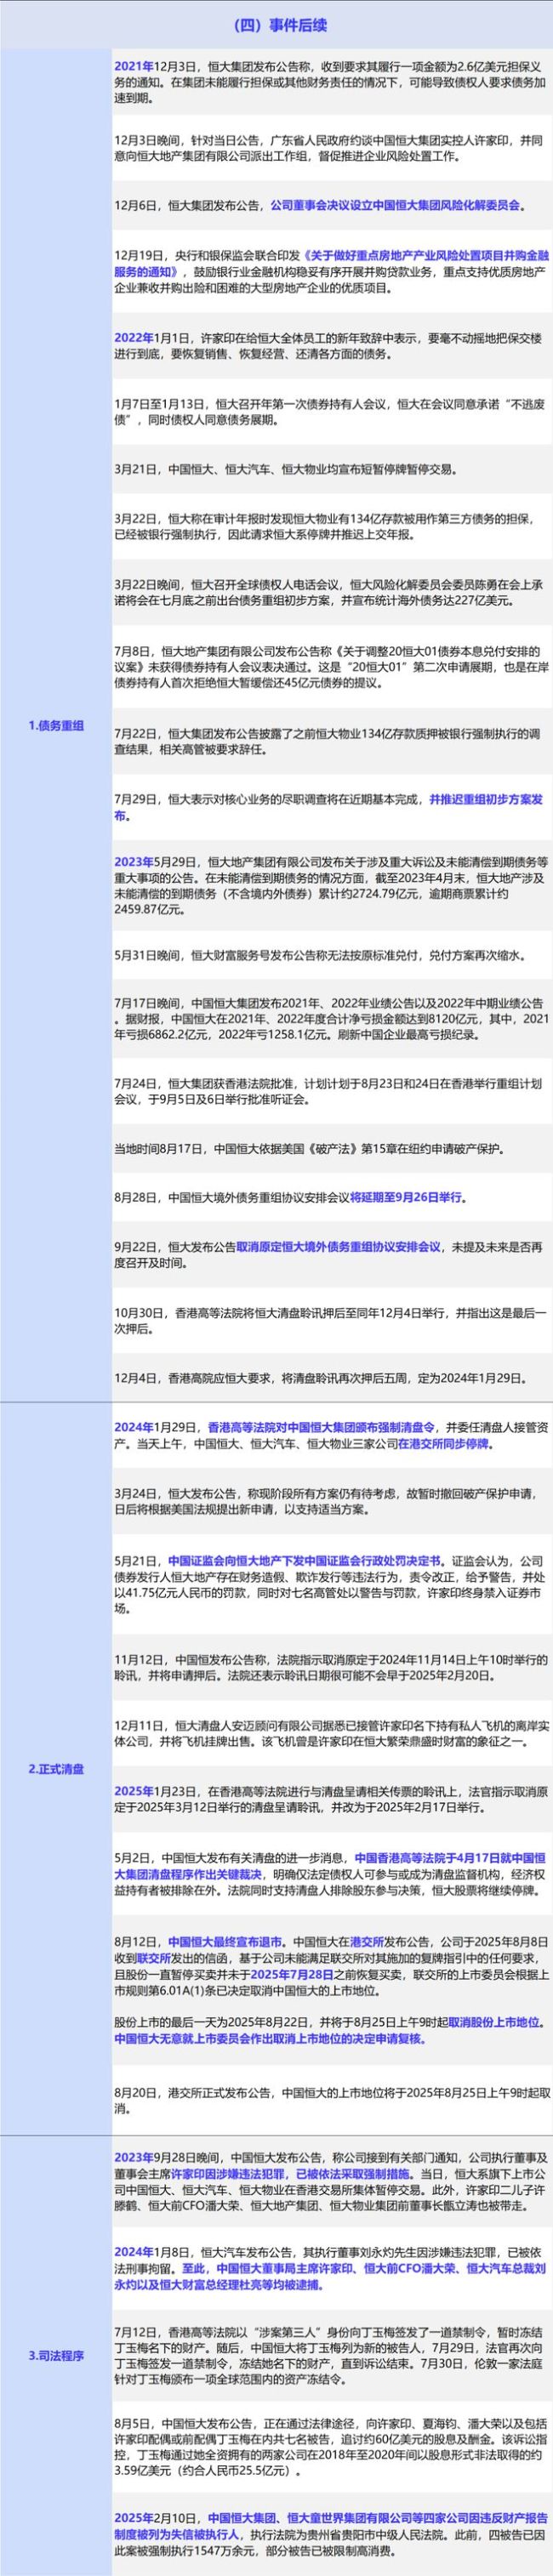This screenshot has width=553, height=2576.
Task: Click the blue sentence "中国恒大无意就上市委员会…申请复核"
Action: pyautogui.click(x=269, y=2038)
